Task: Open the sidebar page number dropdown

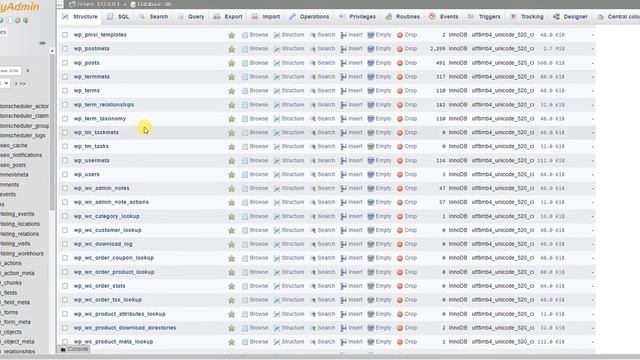Action: tap(4, 83)
